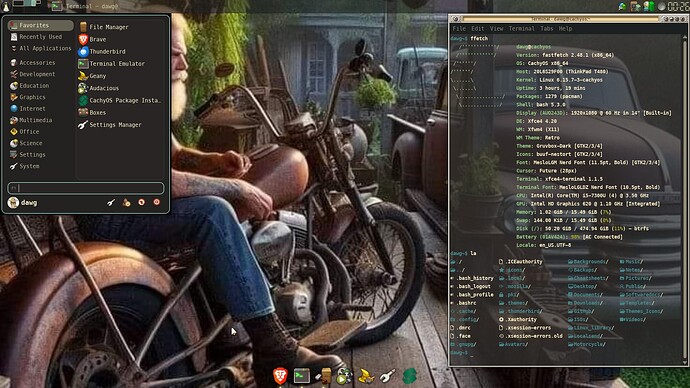Screen dimensions: 690x388
Task: Click the clipboard tray icon in top panel
Action: 635,6
